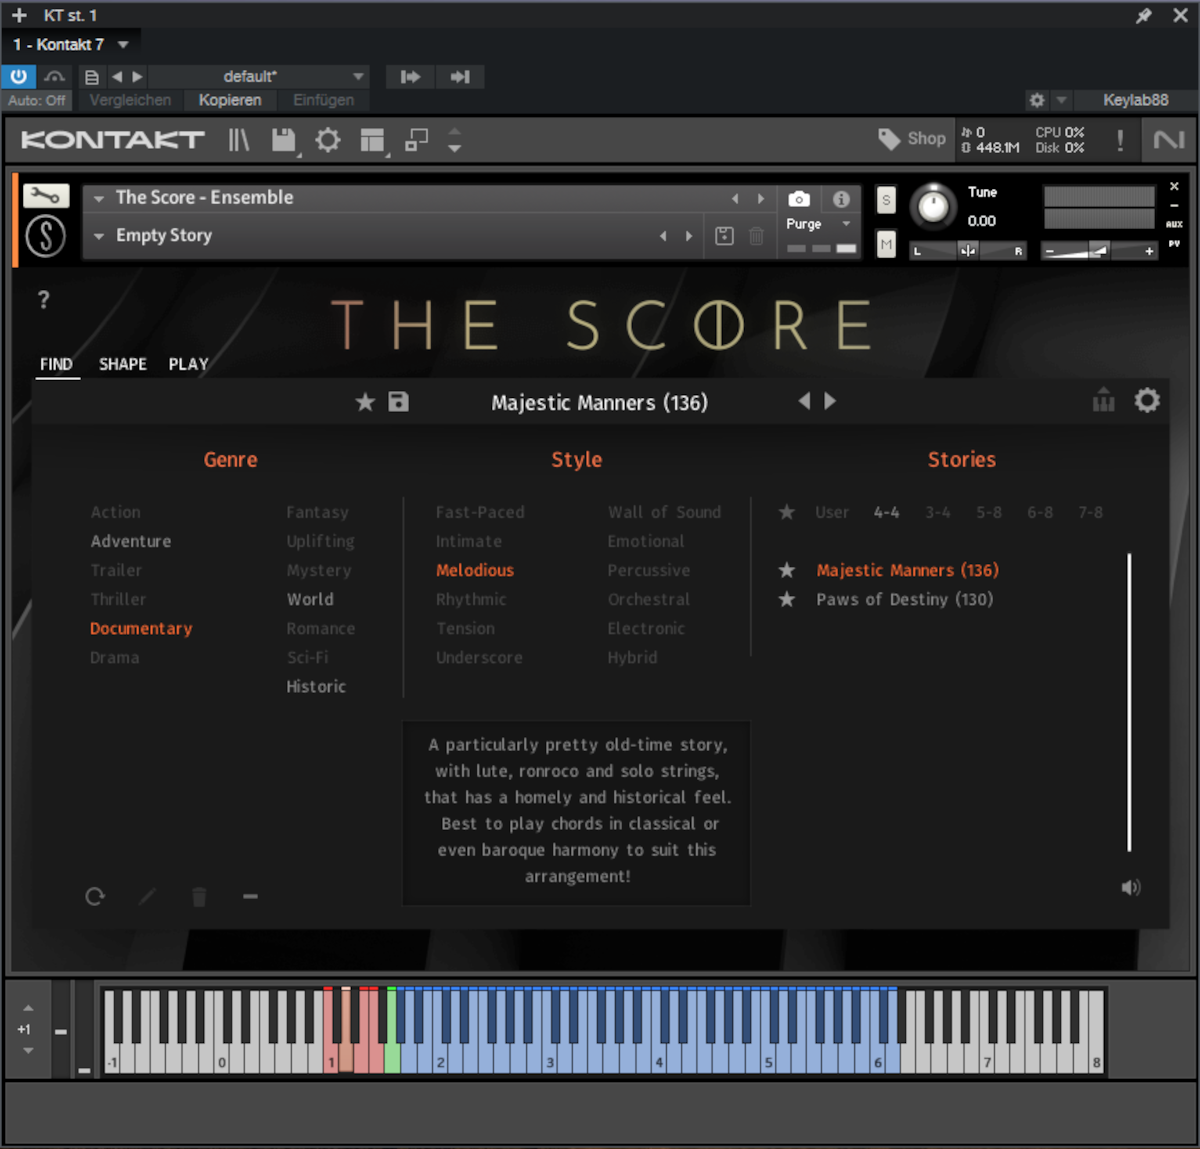Expand the Empty Story snapshot menu
The width and height of the screenshot is (1200, 1149).
(x=99, y=236)
